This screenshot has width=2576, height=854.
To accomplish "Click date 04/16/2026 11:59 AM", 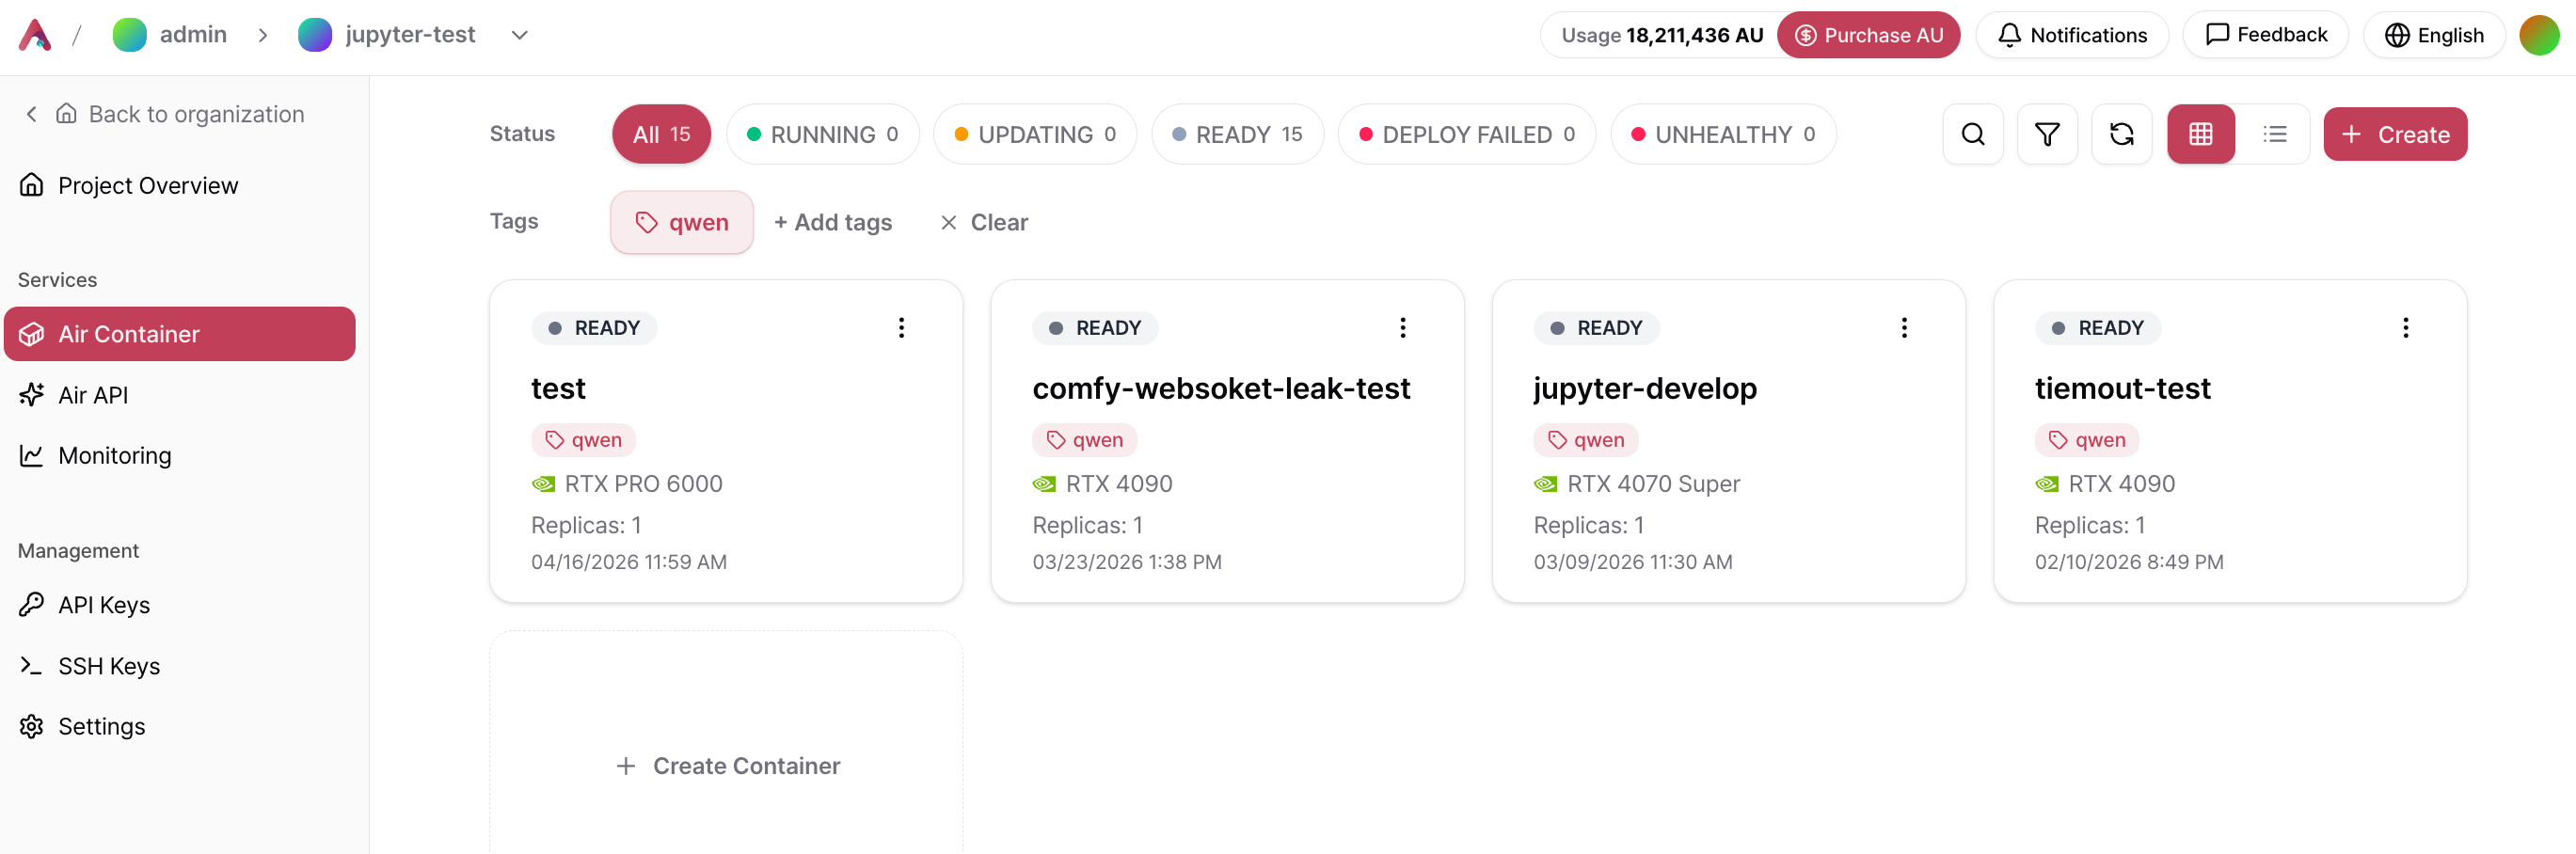I will 628,562.
